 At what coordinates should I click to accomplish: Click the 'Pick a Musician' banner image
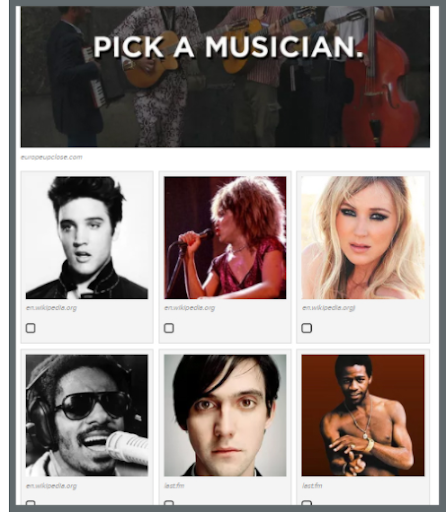225,77
